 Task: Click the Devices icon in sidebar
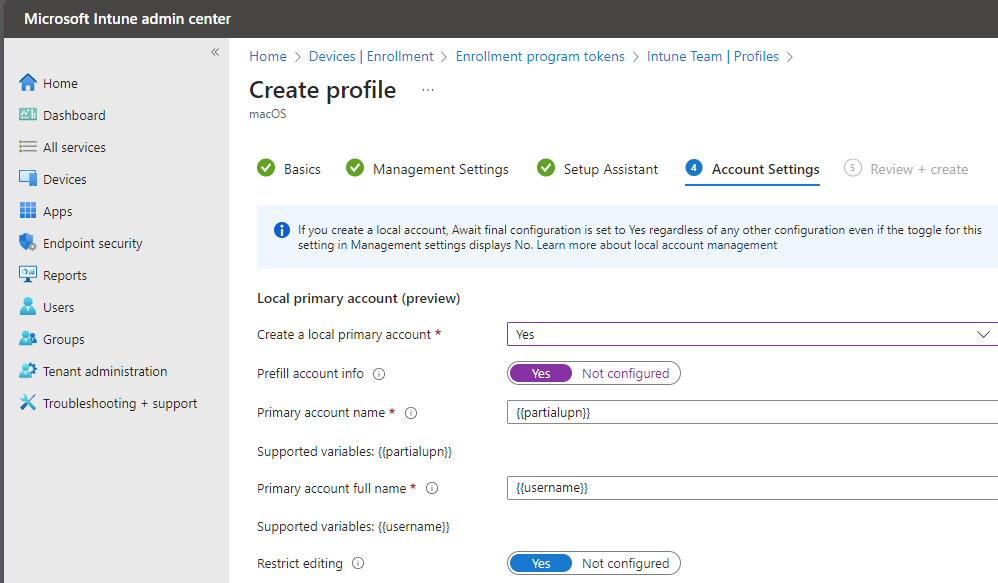tap(28, 178)
